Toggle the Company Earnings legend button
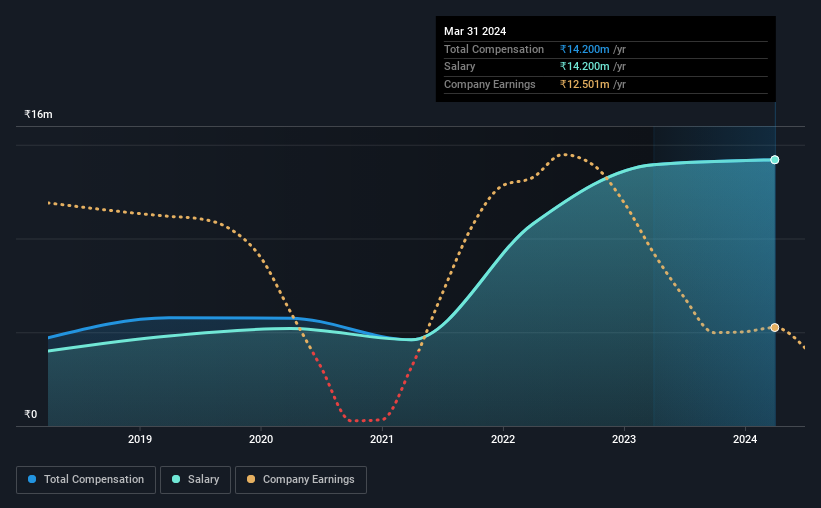The width and height of the screenshot is (821, 508). (x=301, y=480)
